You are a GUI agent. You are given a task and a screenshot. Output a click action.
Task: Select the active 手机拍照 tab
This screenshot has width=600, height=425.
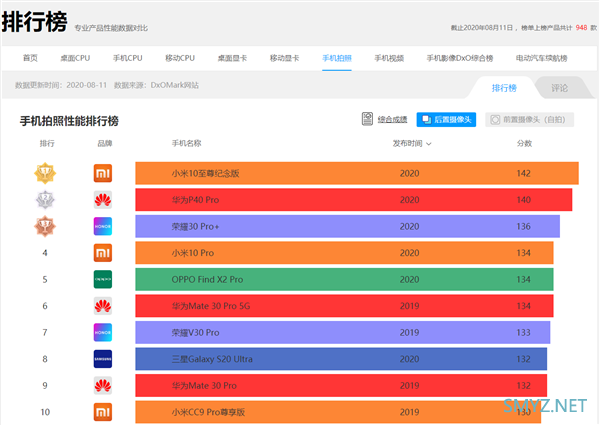(x=337, y=58)
